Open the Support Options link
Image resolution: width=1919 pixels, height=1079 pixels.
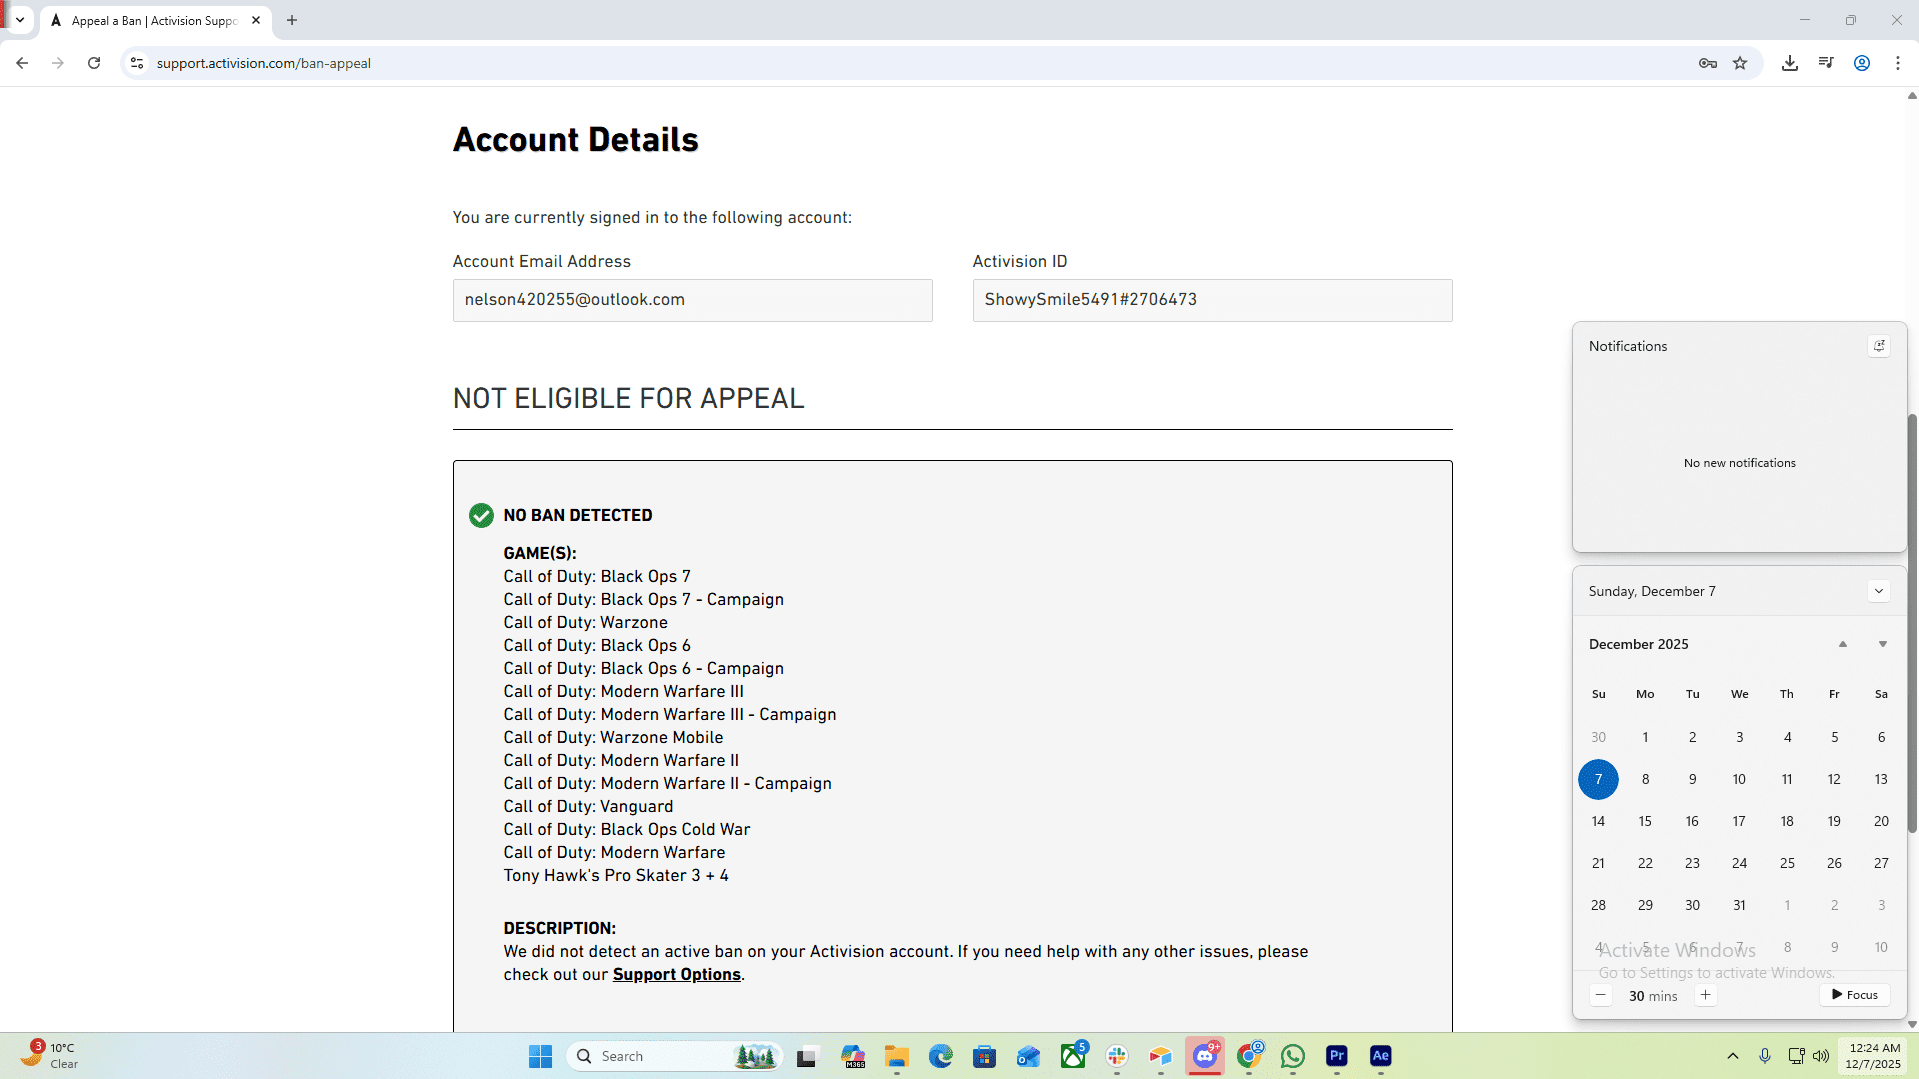(x=676, y=974)
